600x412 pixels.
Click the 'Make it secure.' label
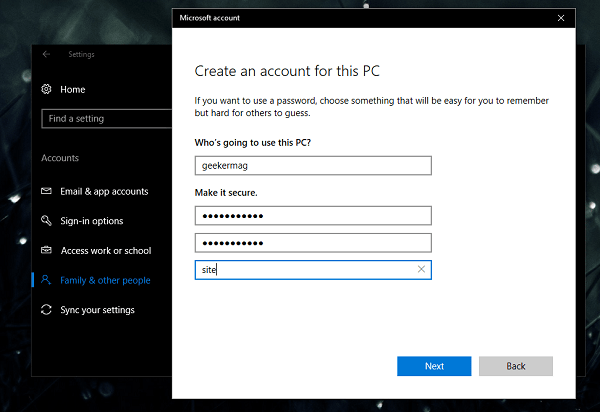[x=226, y=192]
